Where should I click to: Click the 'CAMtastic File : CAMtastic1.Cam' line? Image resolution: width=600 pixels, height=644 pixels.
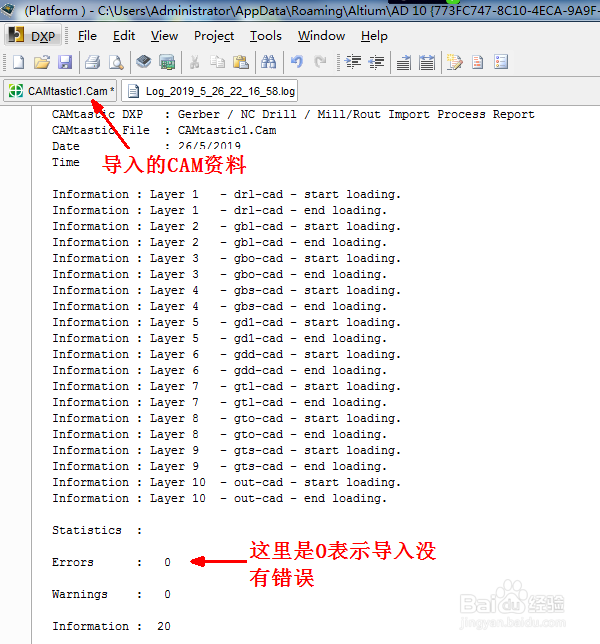click(x=164, y=130)
